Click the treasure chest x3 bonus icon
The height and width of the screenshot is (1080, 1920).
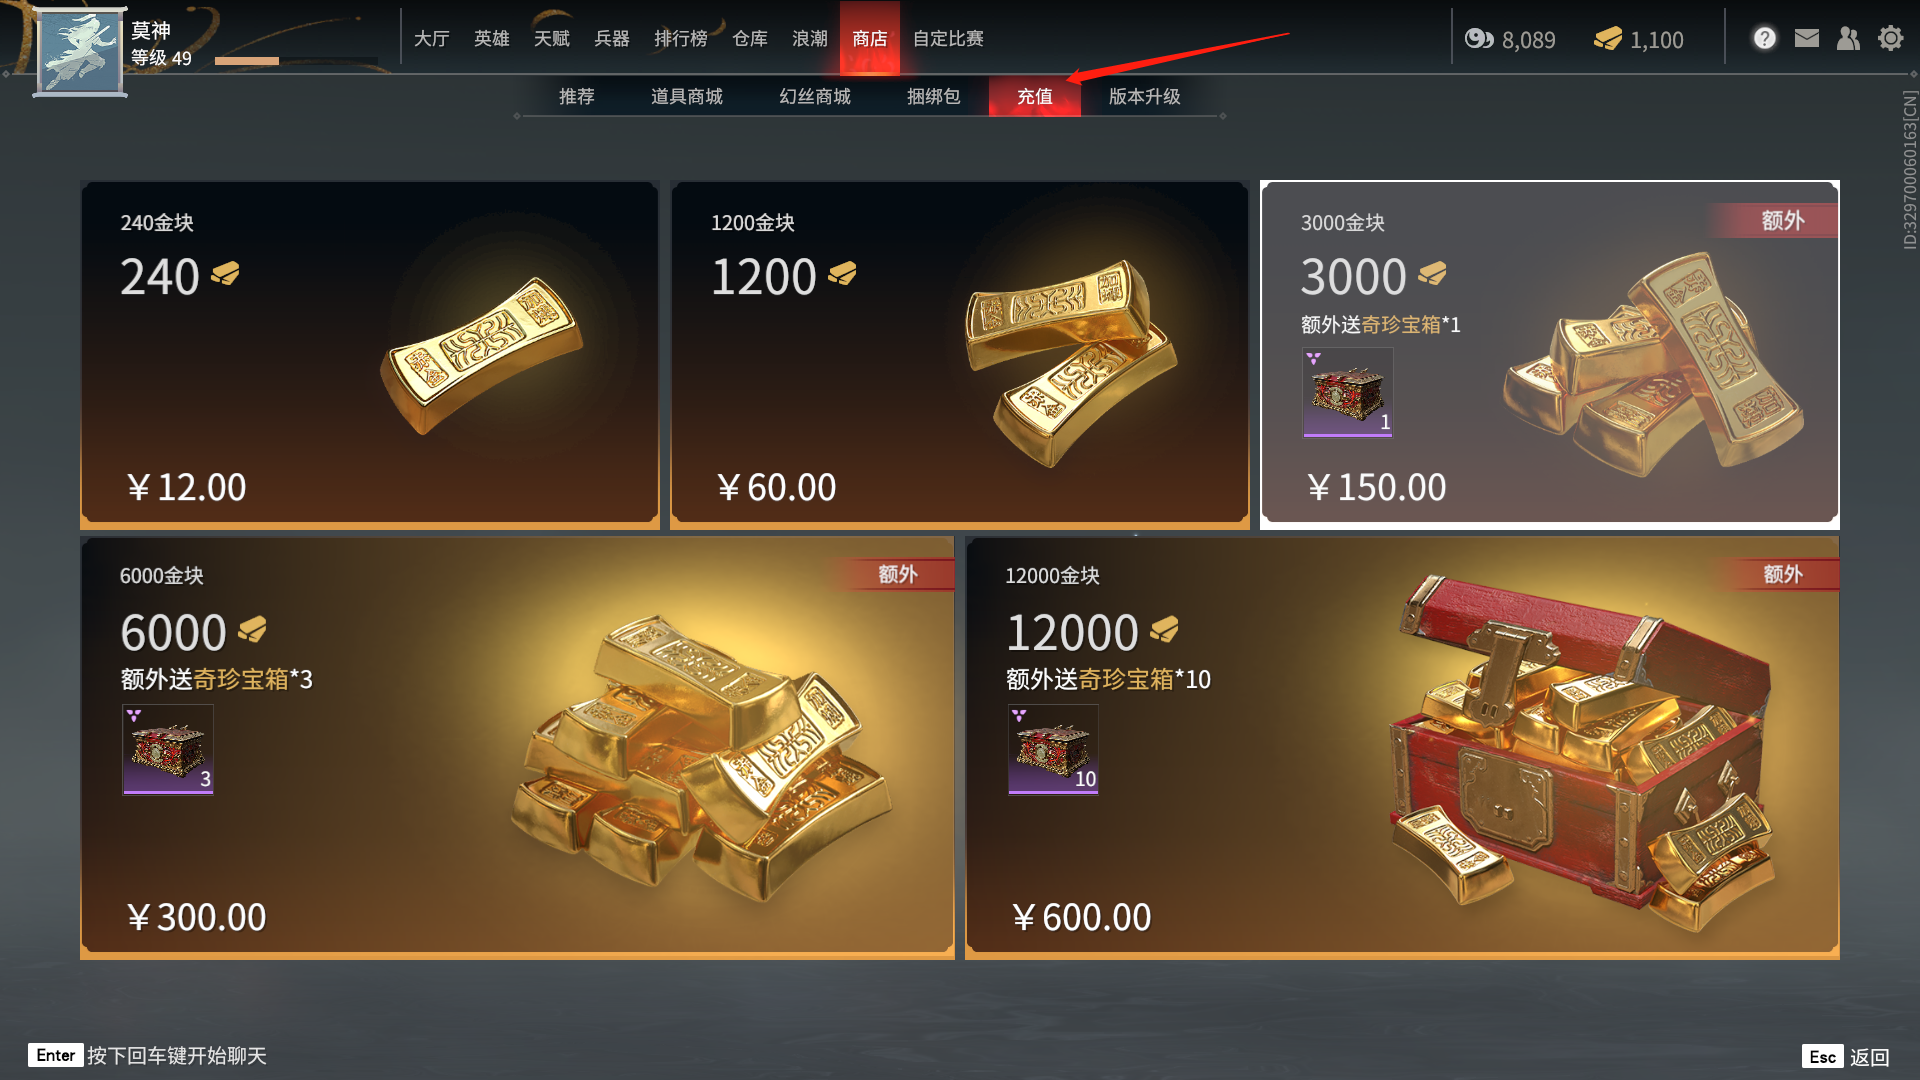(168, 749)
